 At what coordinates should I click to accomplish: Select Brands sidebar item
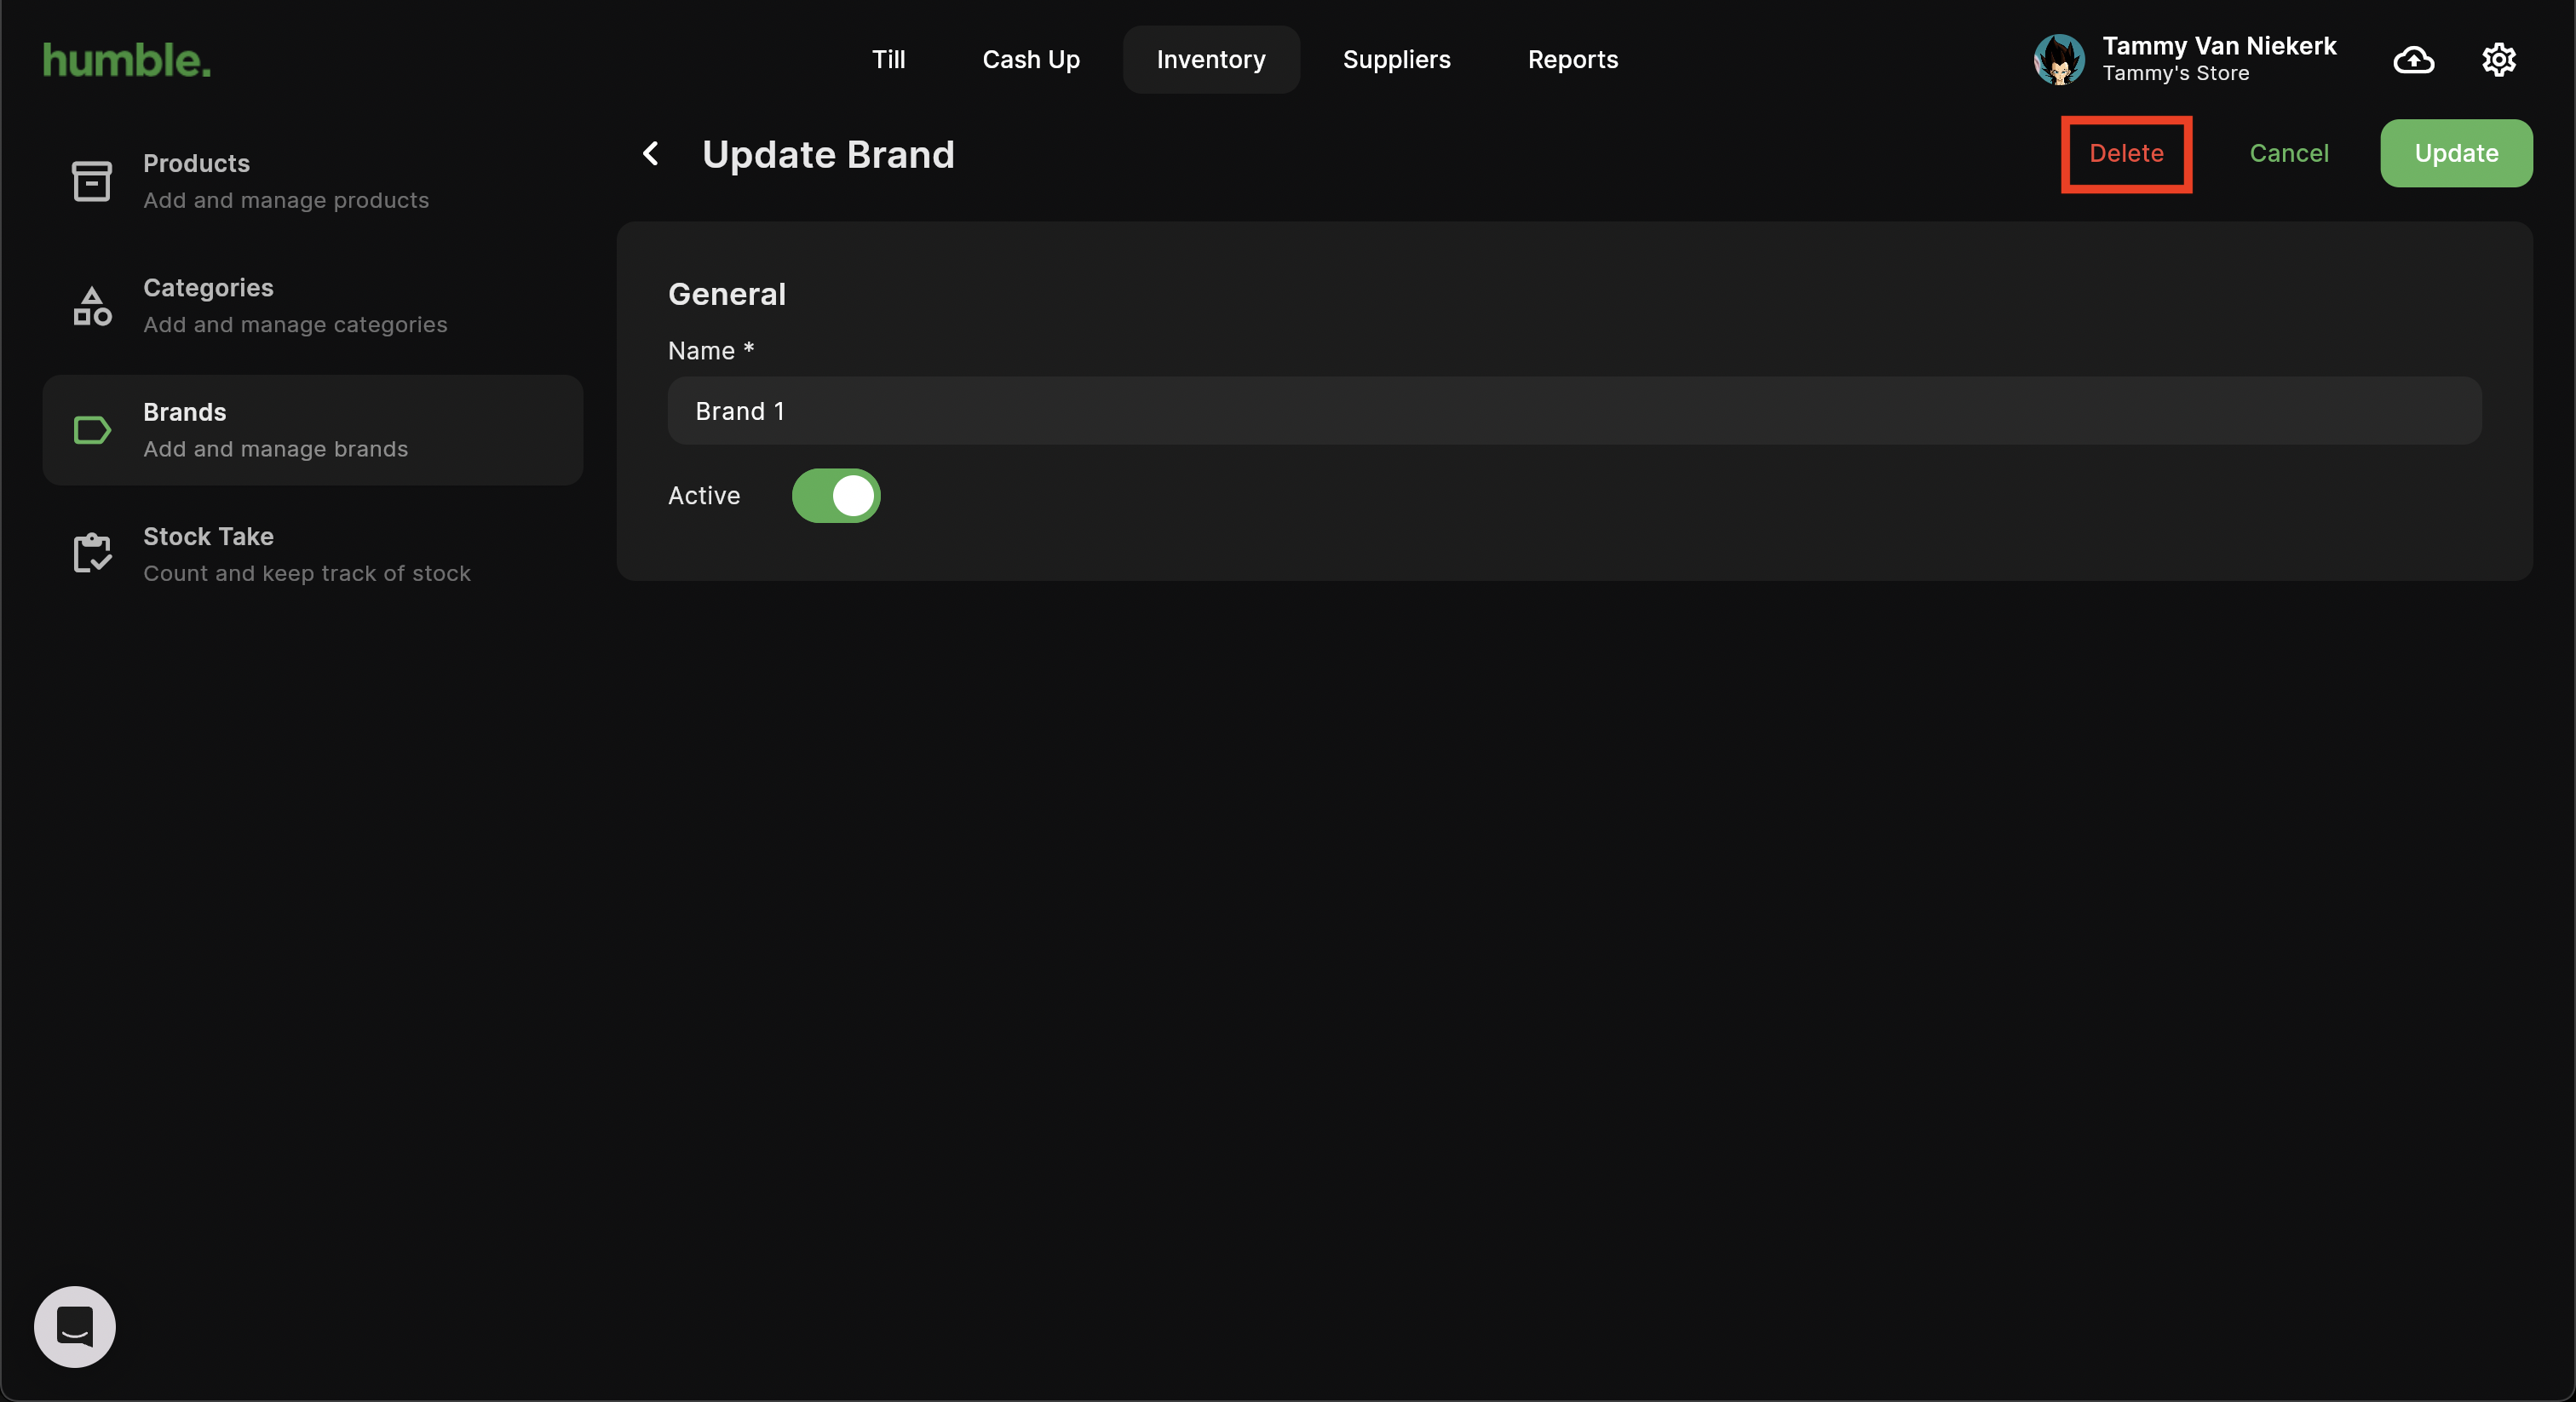pyautogui.click(x=313, y=430)
